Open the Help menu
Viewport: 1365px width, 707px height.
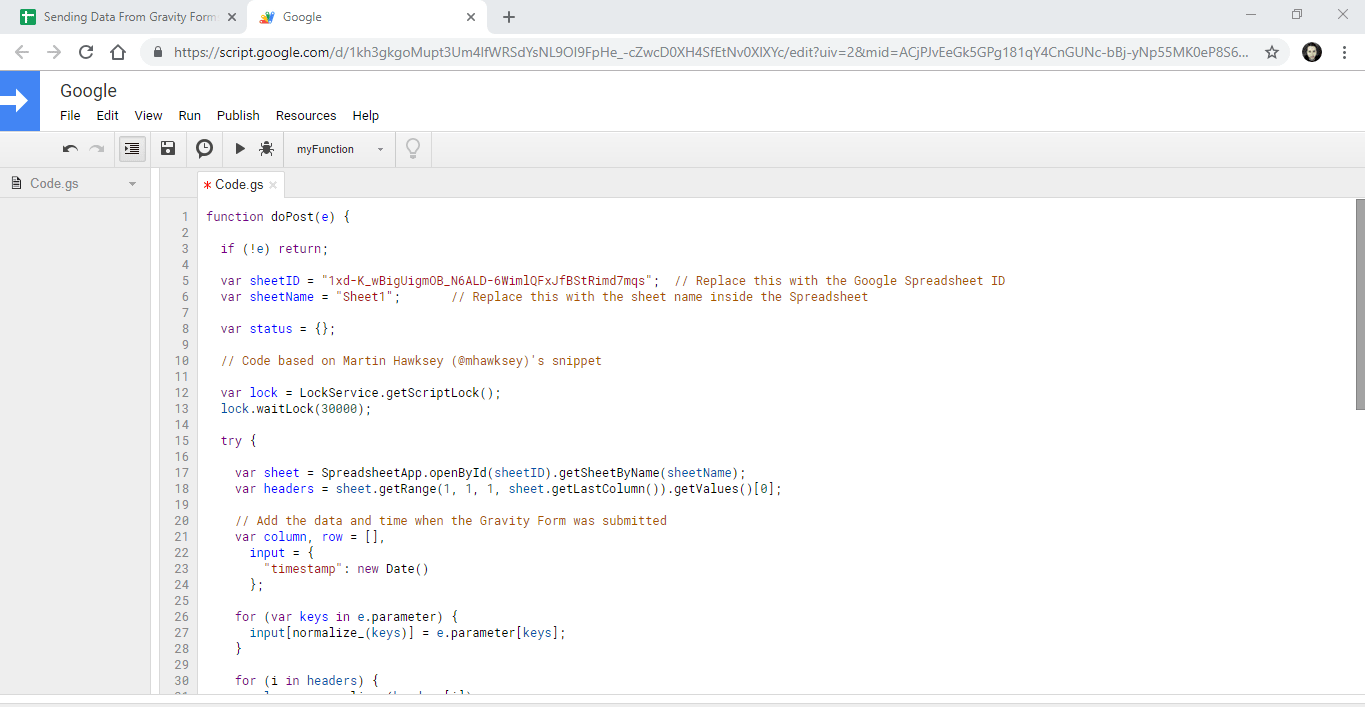click(366, 116)
